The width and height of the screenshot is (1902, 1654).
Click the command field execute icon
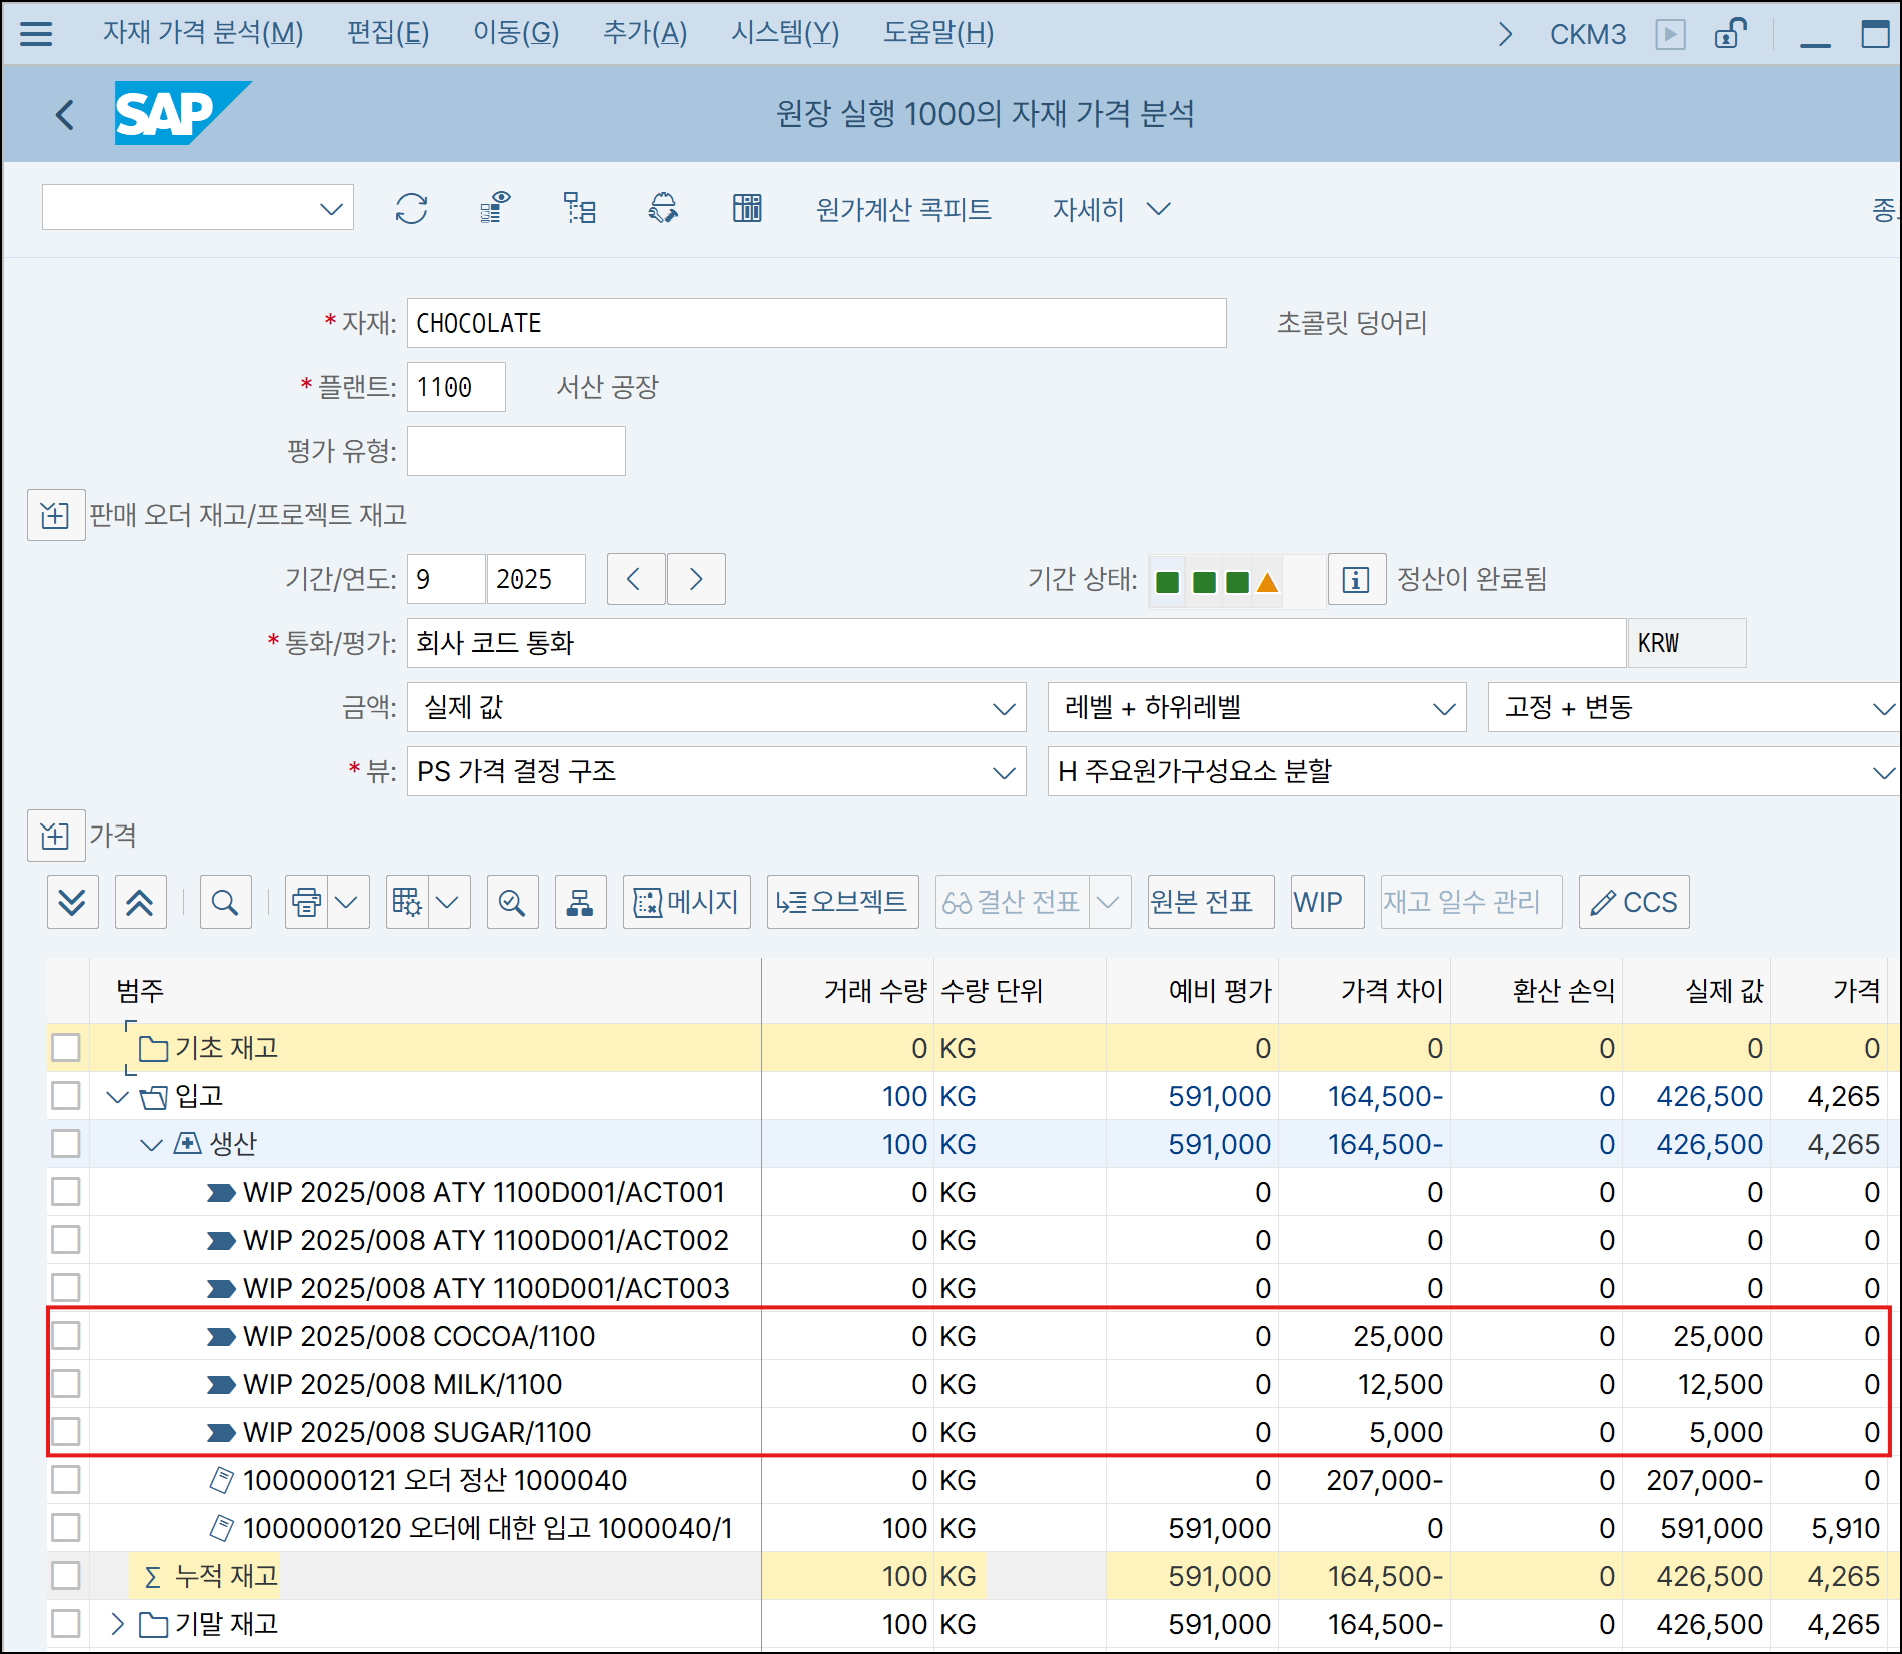[x=1670, y=35]
